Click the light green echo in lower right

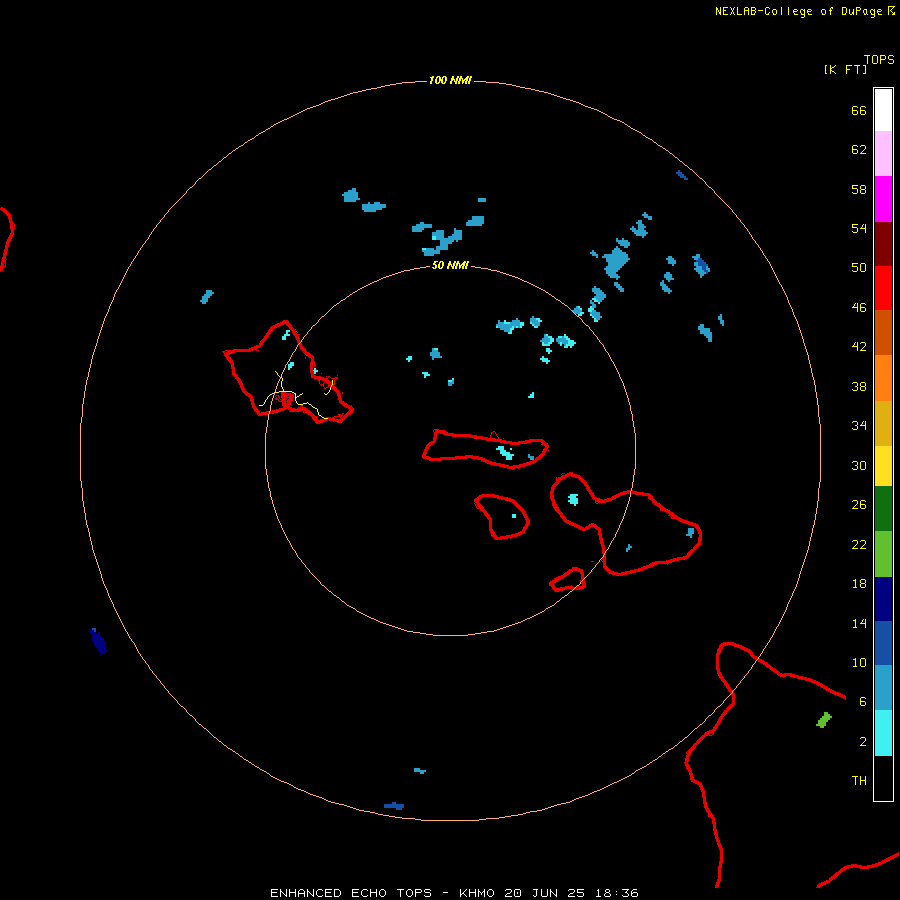[824, 720]
